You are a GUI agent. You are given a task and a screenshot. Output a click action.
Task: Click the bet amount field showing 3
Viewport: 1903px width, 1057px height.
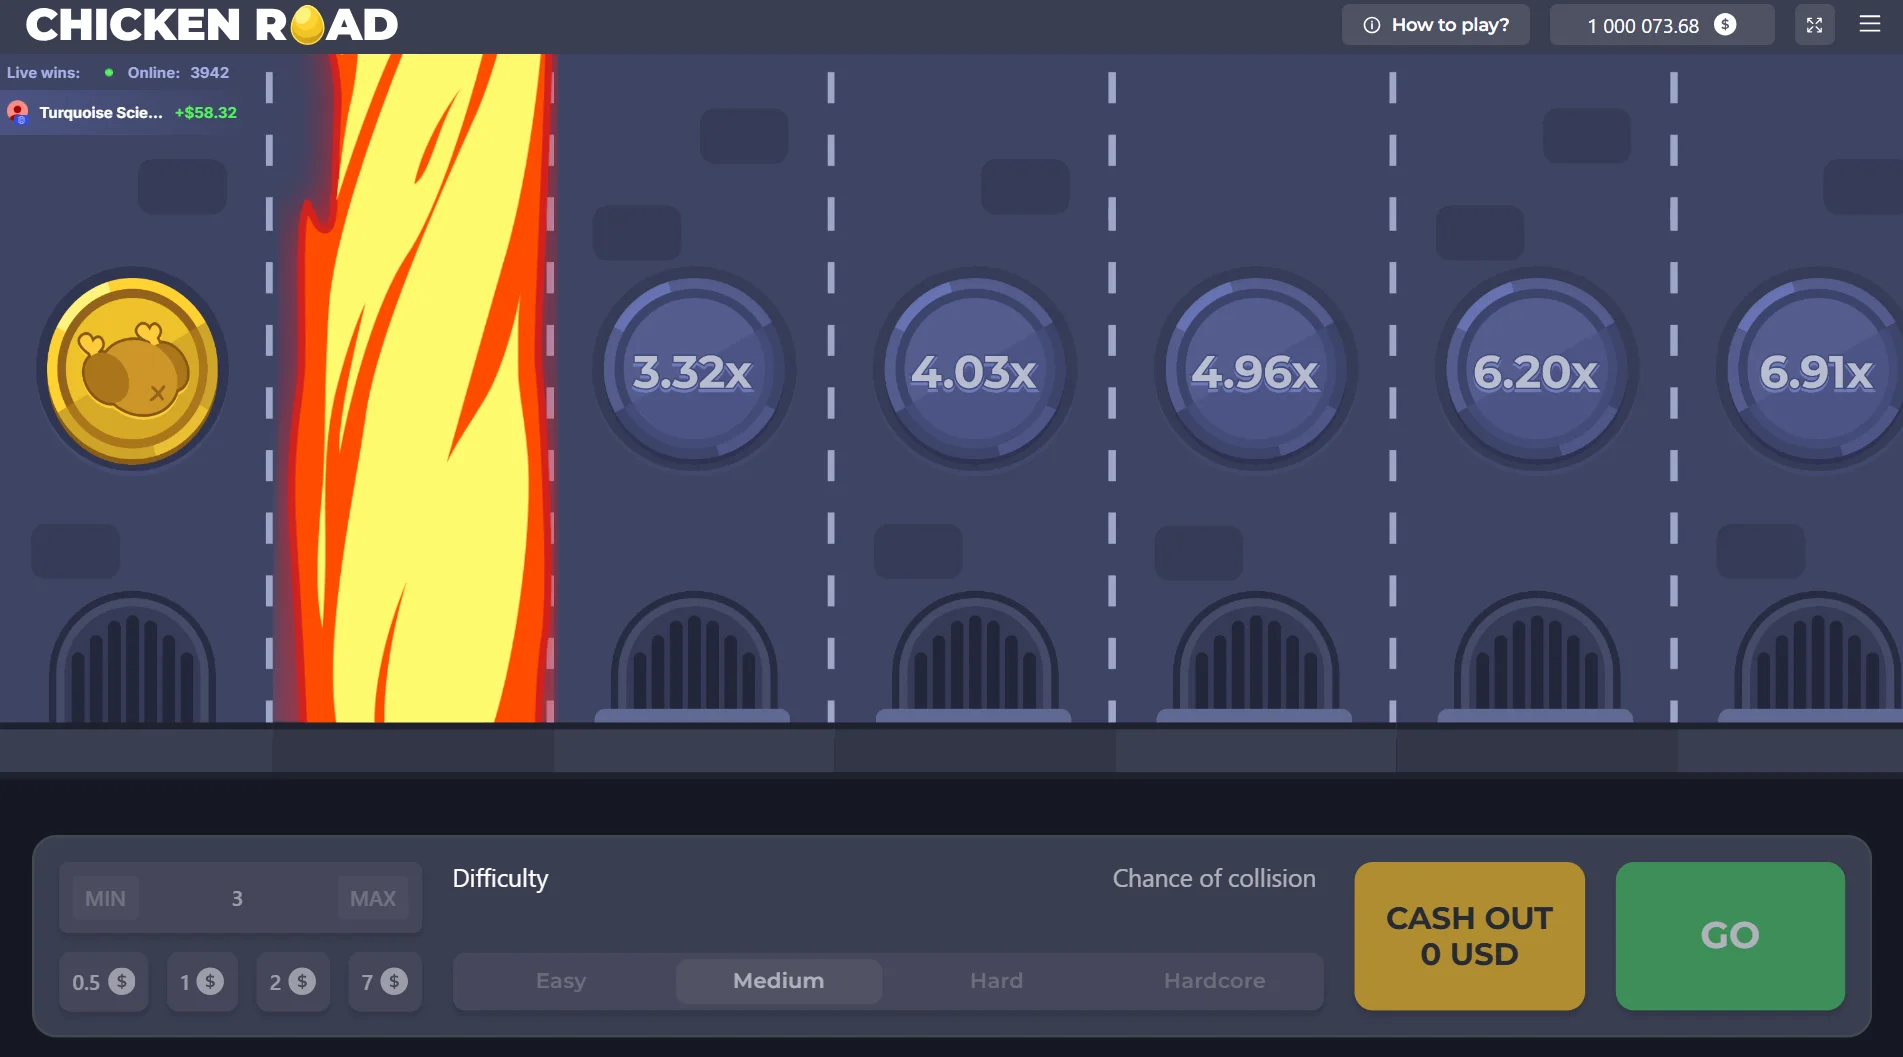[x=237, y=898]
